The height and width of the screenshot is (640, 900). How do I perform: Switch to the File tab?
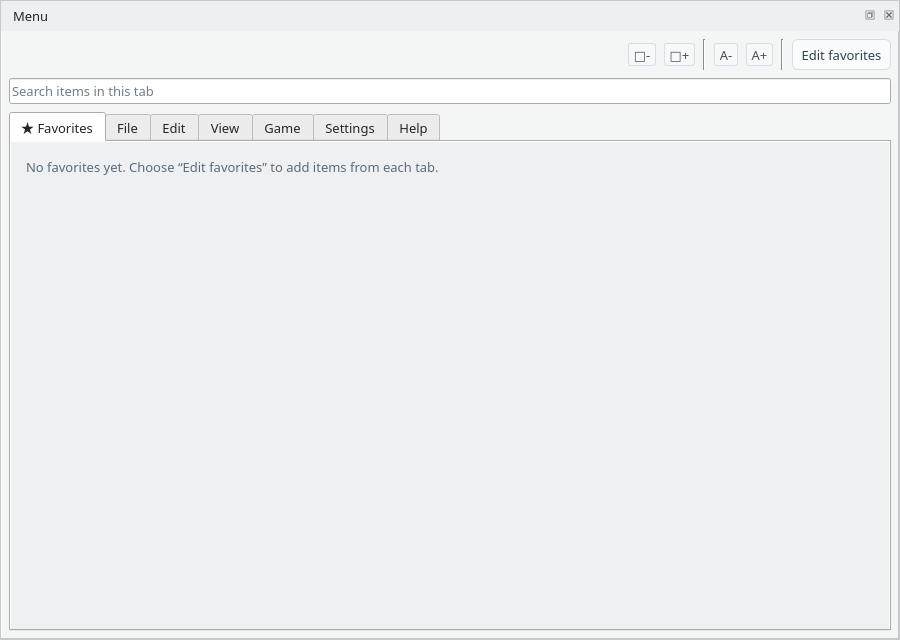[x=127, y=128]
